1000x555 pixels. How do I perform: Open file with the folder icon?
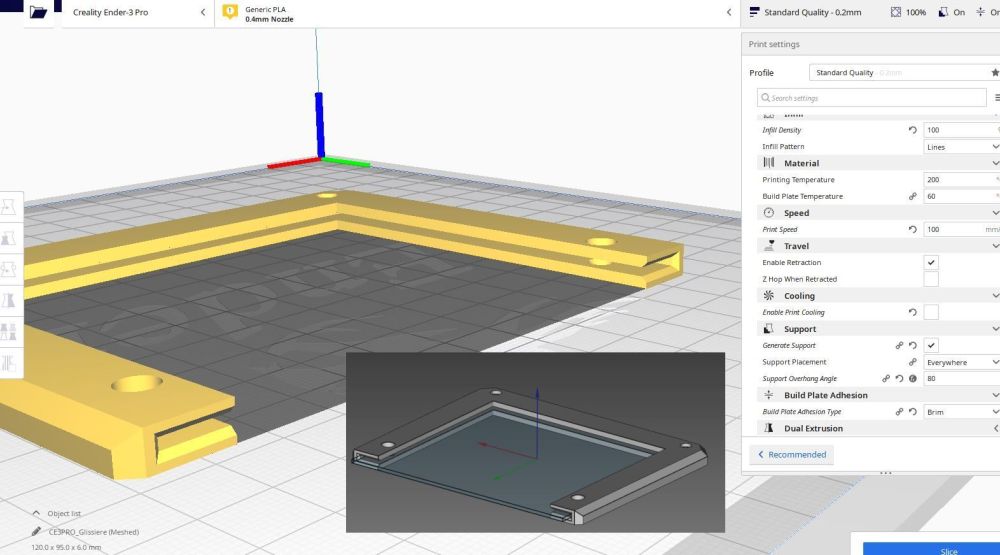[38, 12]
